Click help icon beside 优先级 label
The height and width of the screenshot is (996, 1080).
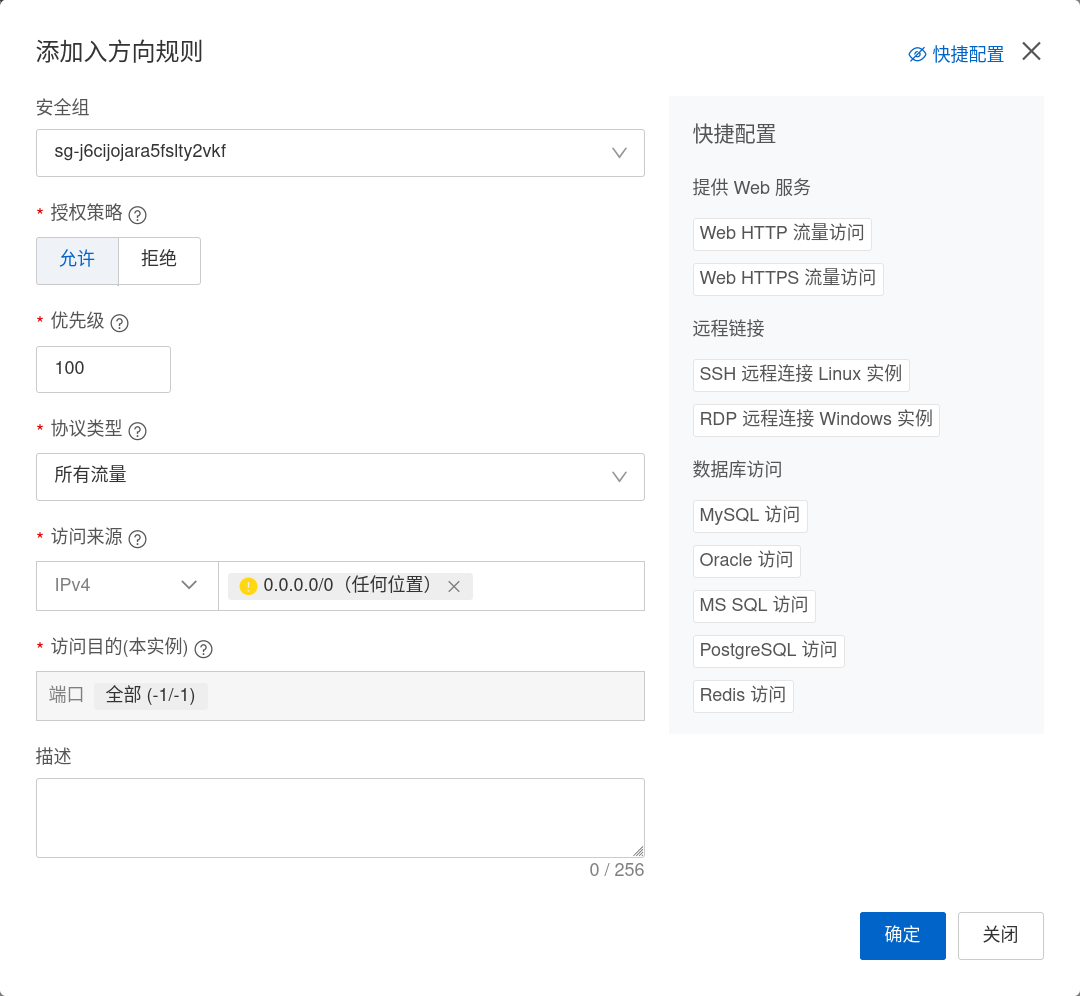coord(120,323)
